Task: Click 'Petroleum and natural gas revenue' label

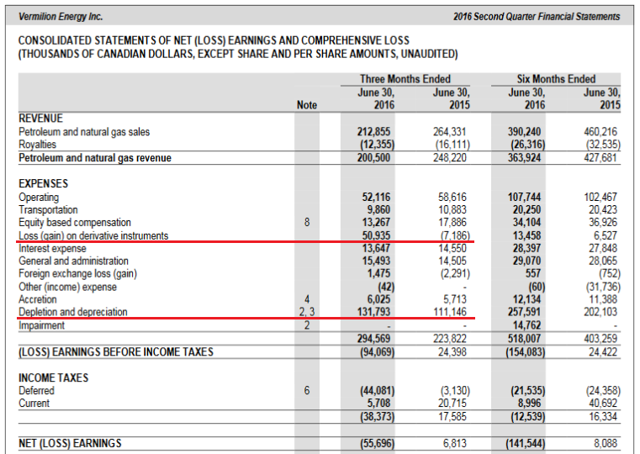Action: pos(95,158)
